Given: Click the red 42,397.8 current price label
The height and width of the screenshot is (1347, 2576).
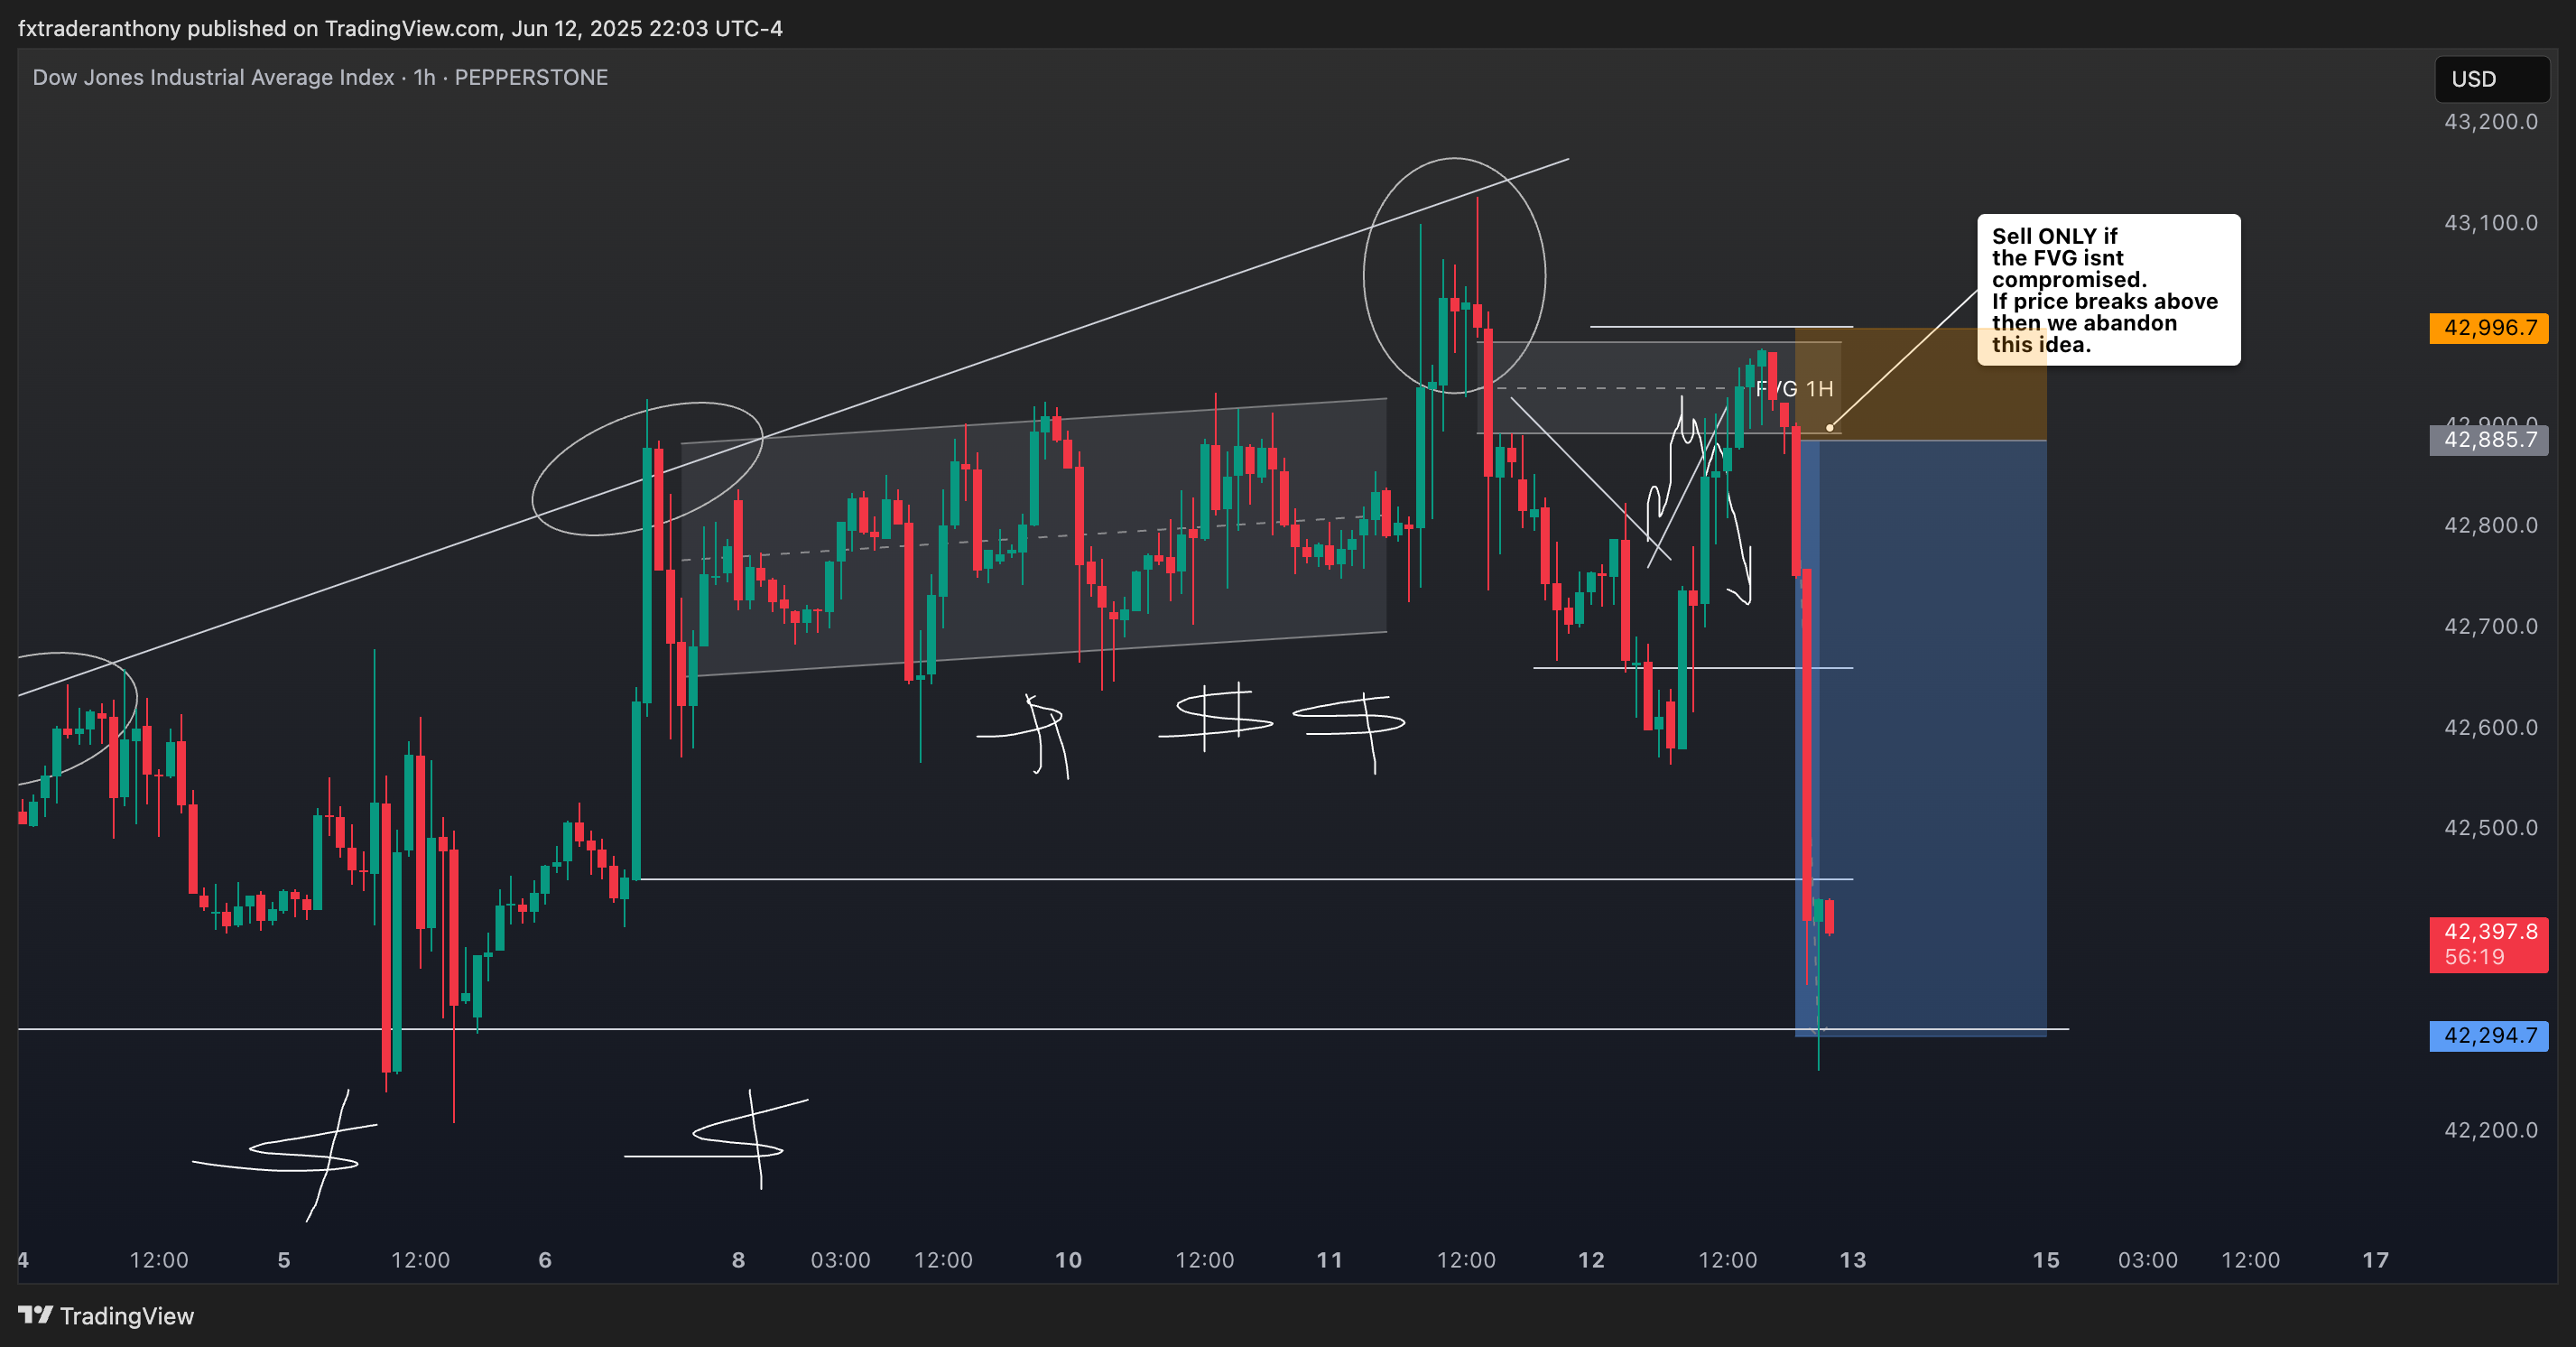Looking at the screenshot, I should pos(2489,933).
